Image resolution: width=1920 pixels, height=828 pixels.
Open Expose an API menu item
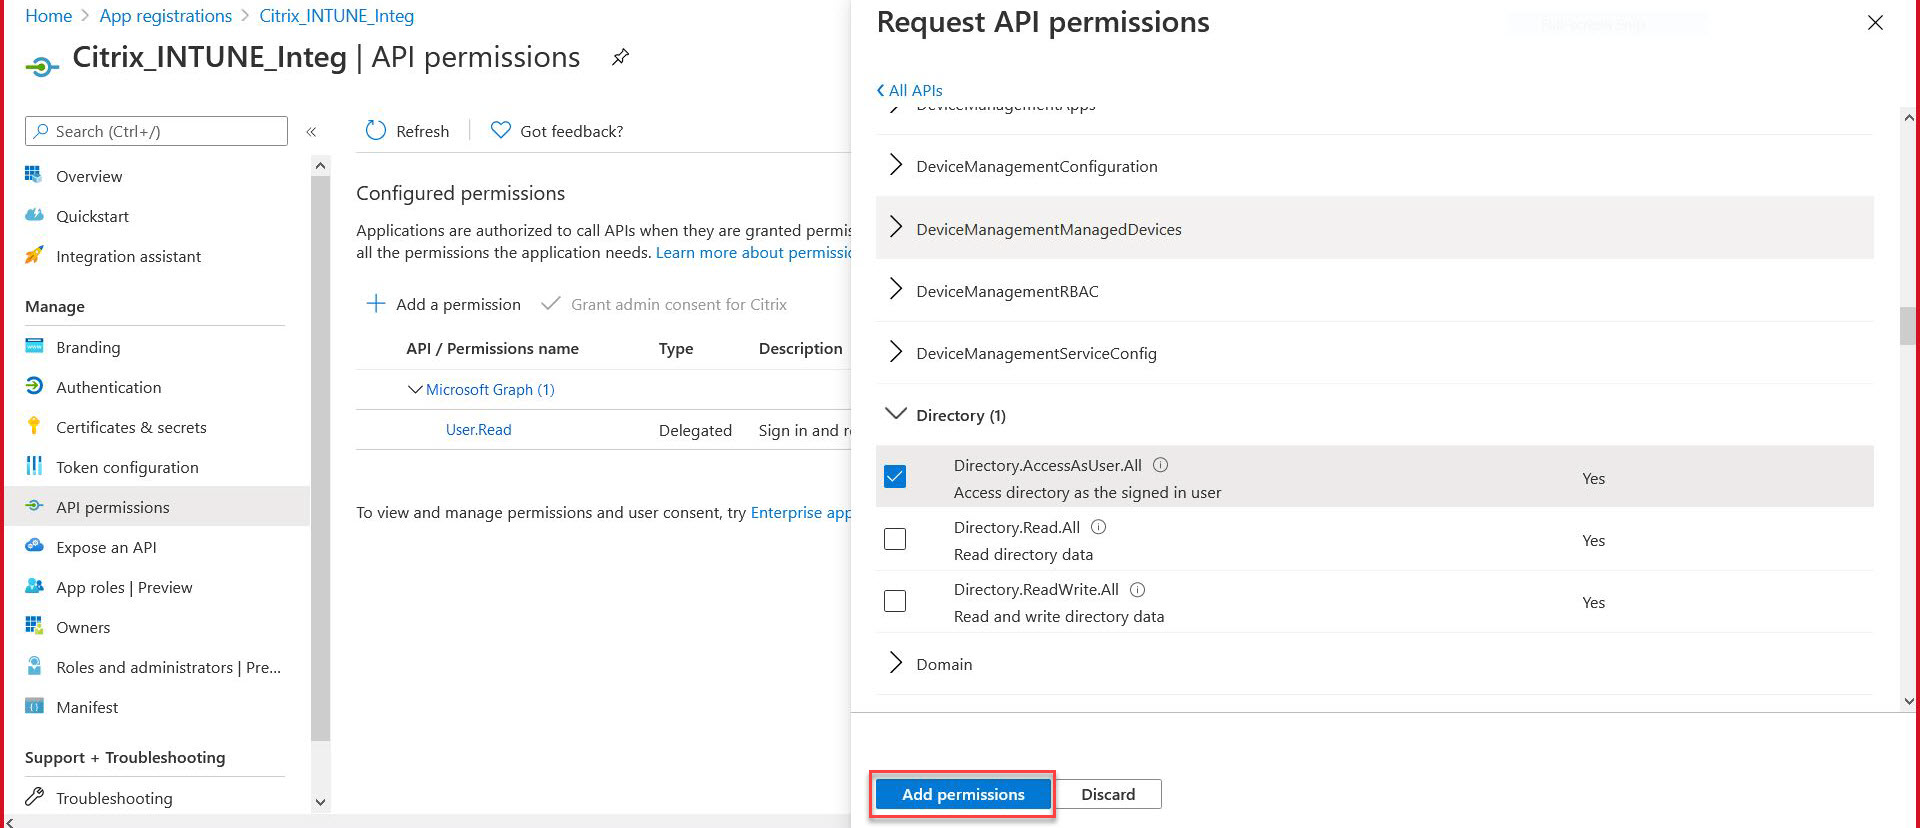tap(106, 547)
